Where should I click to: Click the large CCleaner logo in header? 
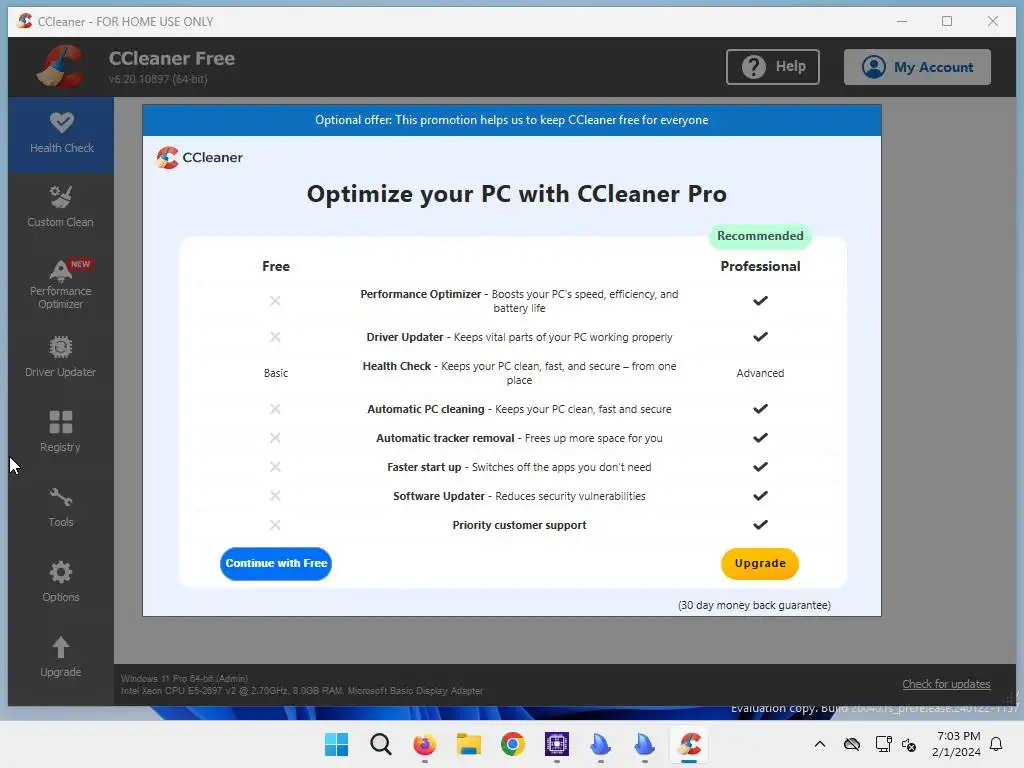click(61, 66)
